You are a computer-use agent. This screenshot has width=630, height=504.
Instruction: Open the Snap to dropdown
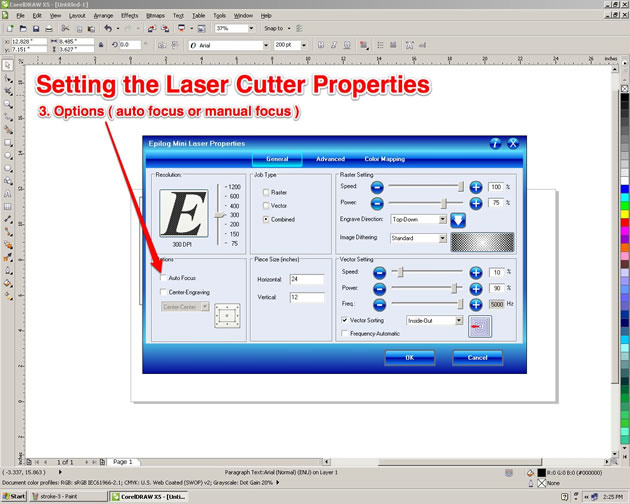(x=289, y=29)
